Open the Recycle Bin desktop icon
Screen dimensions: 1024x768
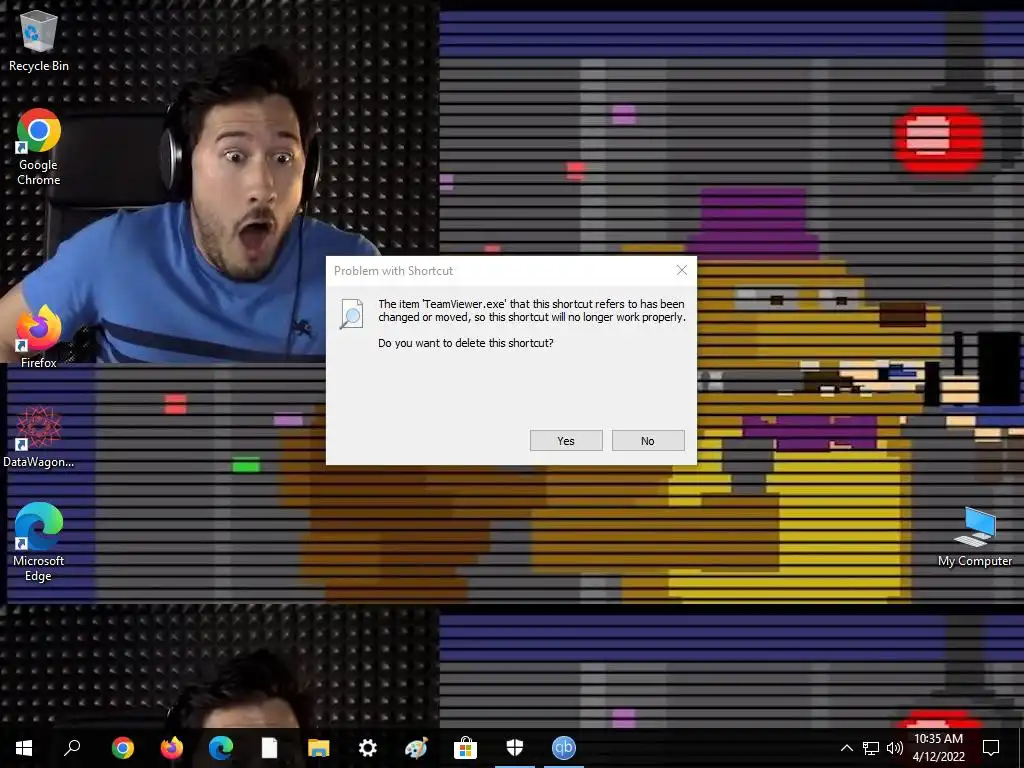click(39, 40)
